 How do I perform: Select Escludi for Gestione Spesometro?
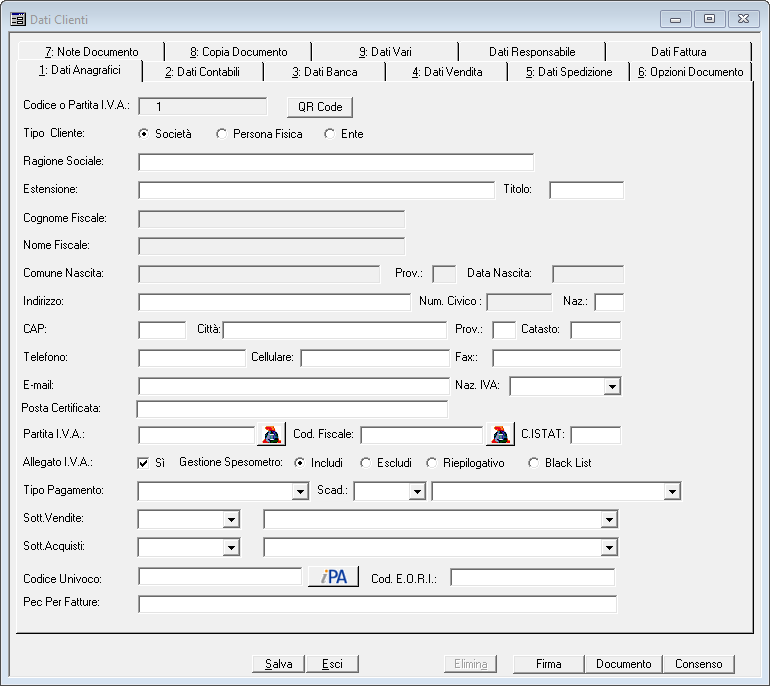coord(366,463)
